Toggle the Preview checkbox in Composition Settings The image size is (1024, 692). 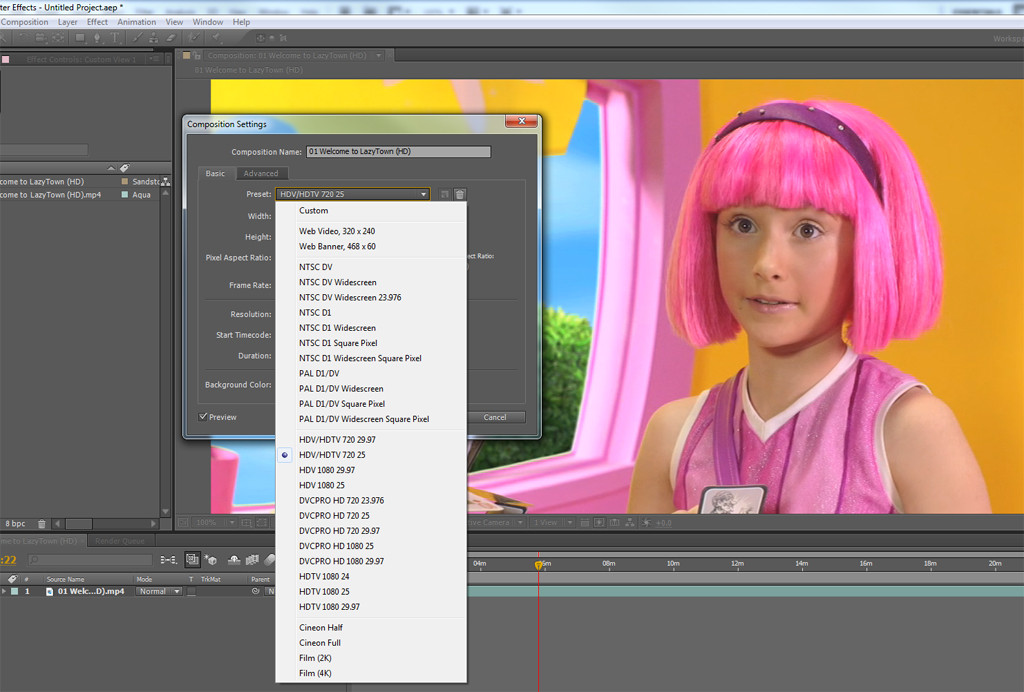203,417
